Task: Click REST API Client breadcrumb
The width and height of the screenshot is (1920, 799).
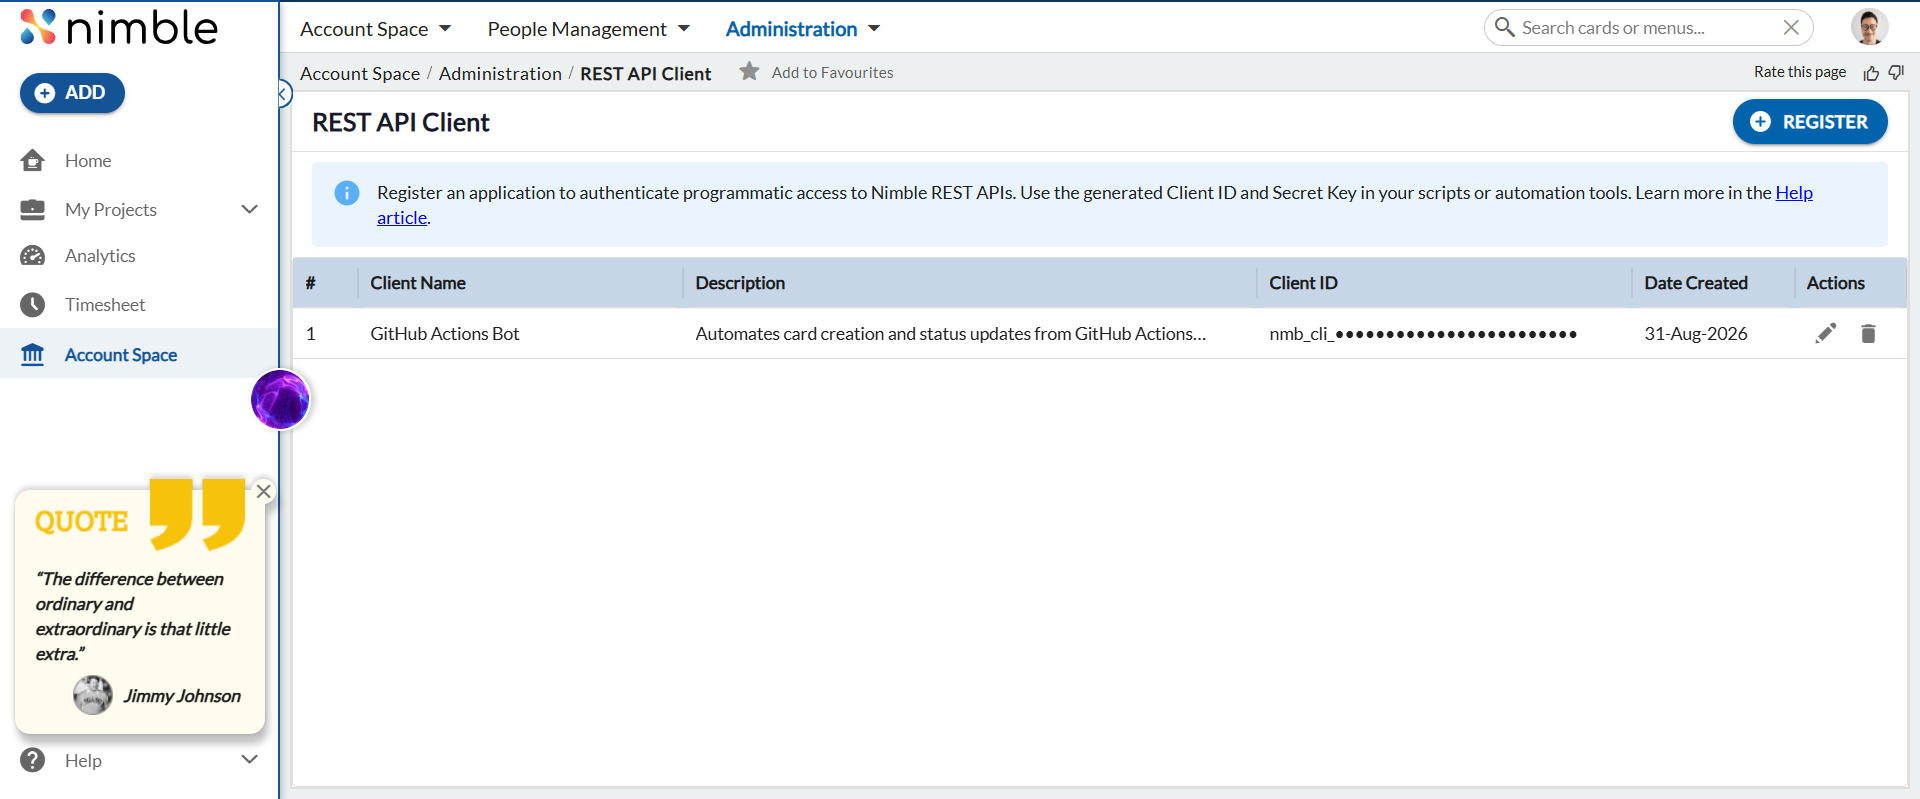Action: (x=646, y=73)
